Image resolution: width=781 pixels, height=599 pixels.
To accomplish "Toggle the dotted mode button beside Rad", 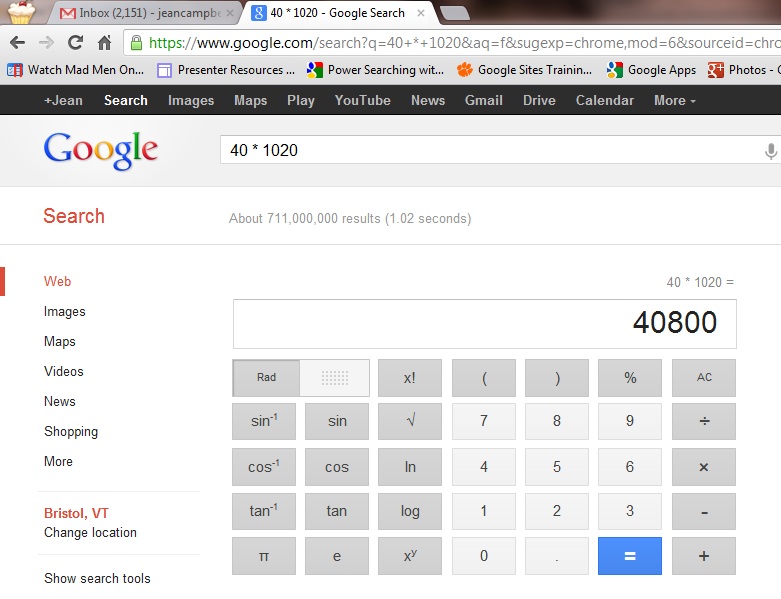I will tap(335, 377).
